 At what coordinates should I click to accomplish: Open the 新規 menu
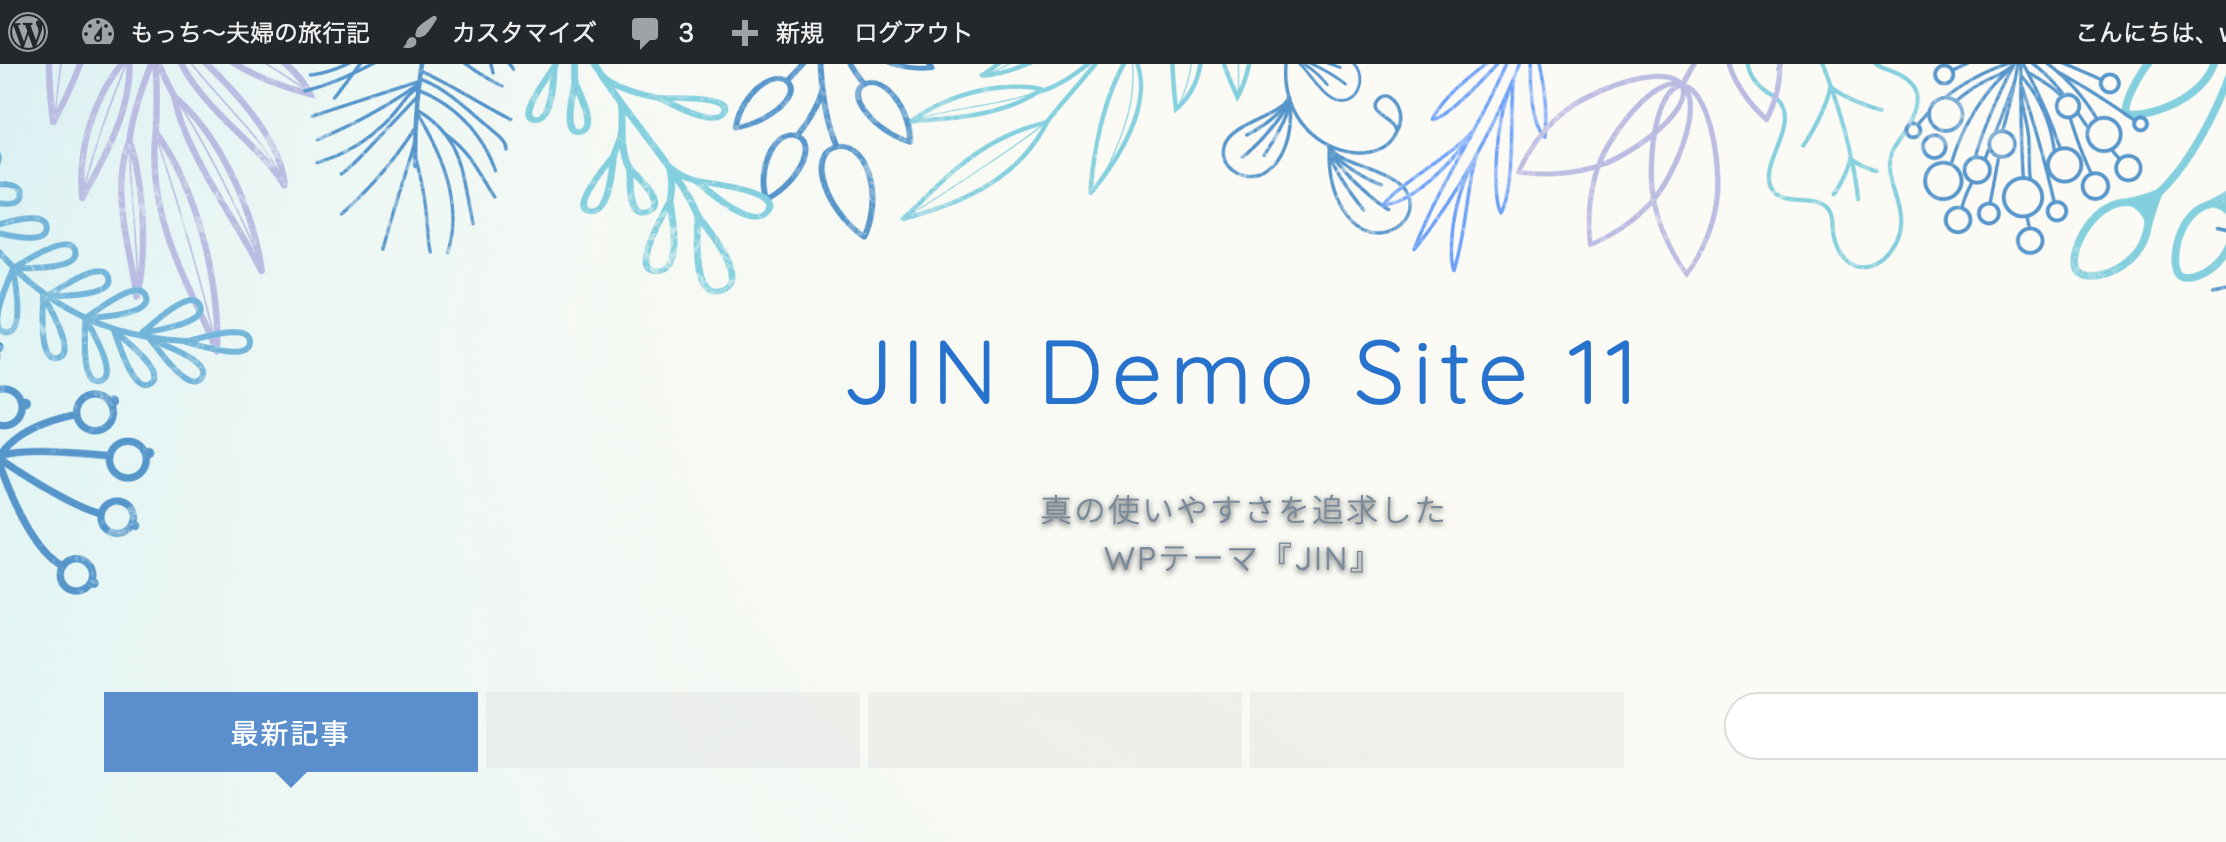click(799, 33)
